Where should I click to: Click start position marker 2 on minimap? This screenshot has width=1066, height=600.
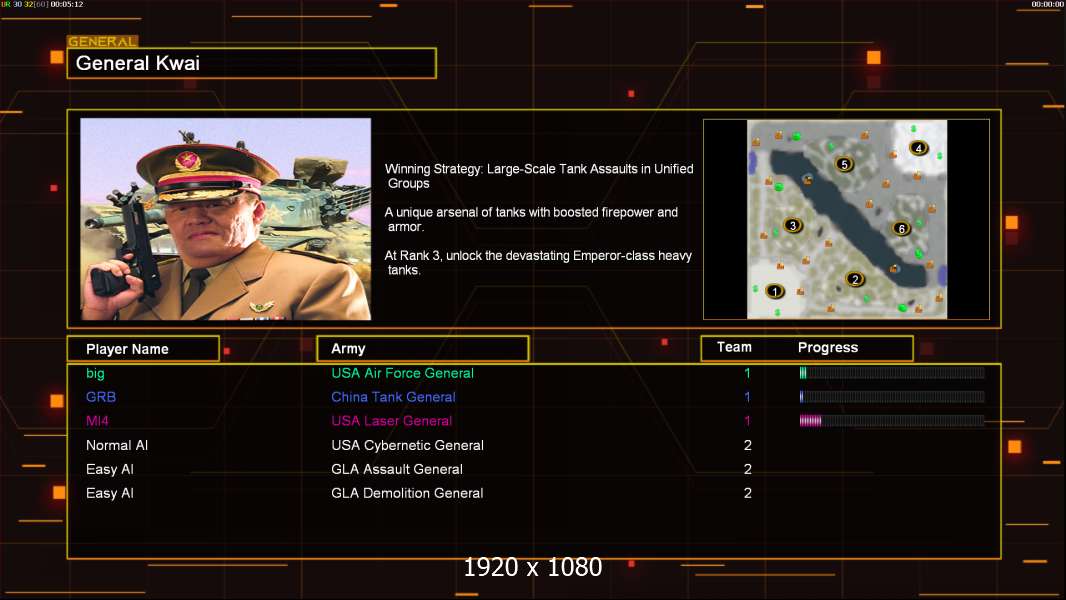[x=855, y=279]
